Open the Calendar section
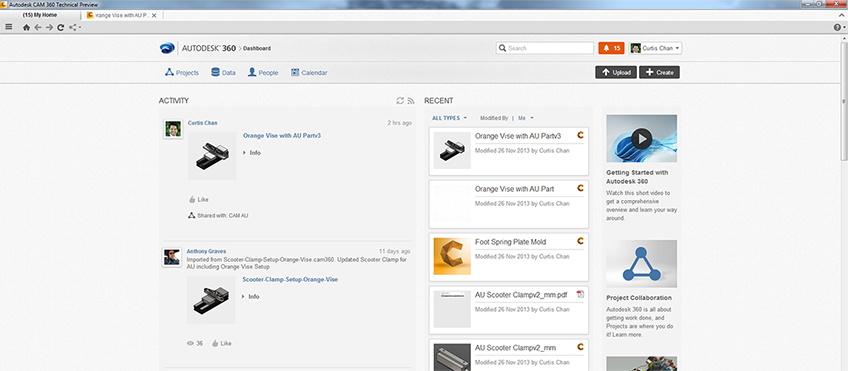Screen dimensions: 848x371 (x=309, y=72)
